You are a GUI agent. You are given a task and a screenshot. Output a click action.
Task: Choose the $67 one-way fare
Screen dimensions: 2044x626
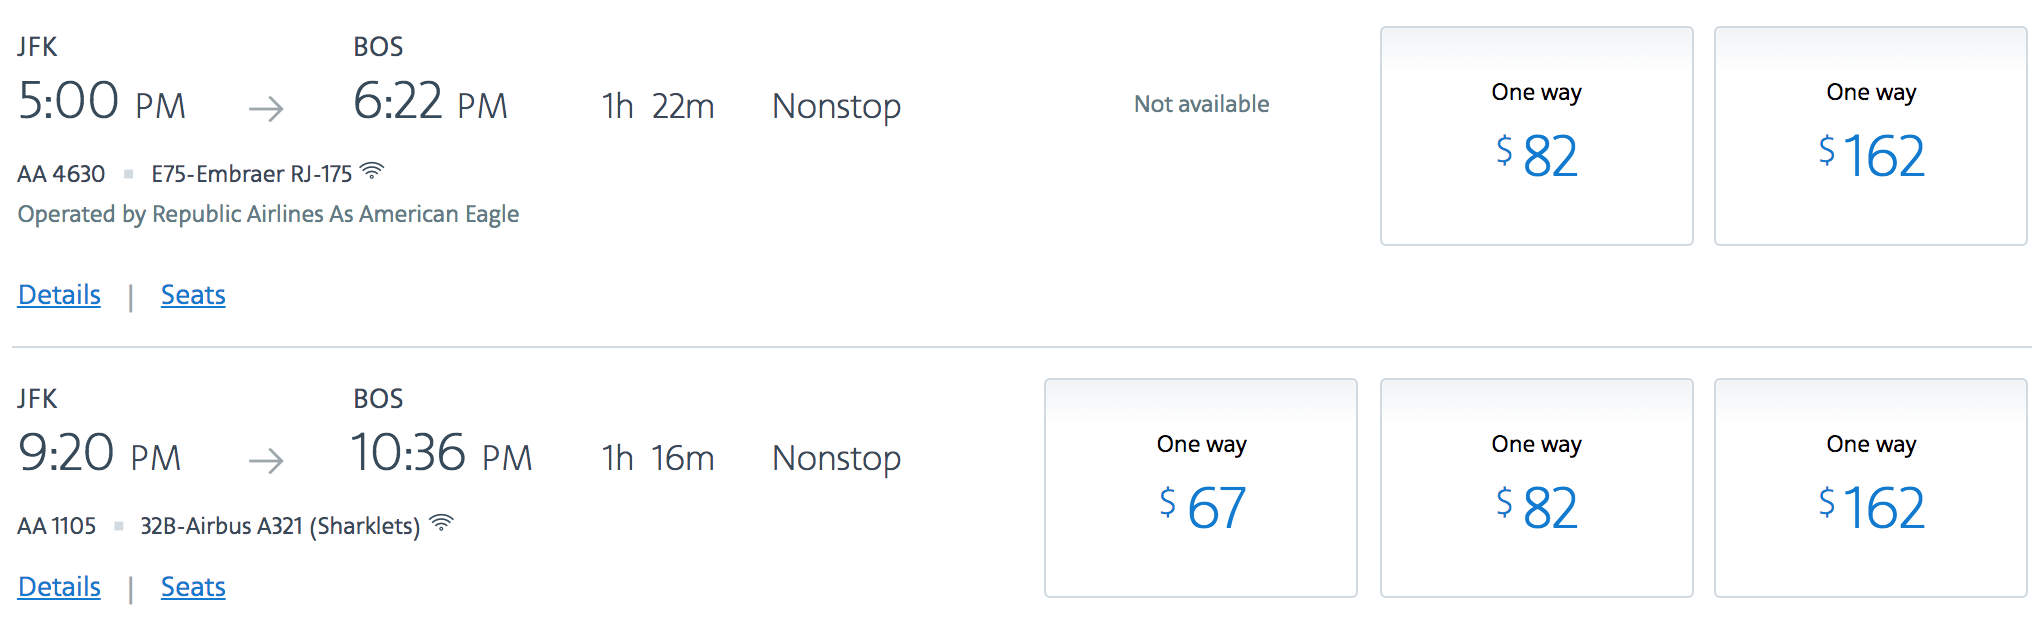pos(1201,488)
